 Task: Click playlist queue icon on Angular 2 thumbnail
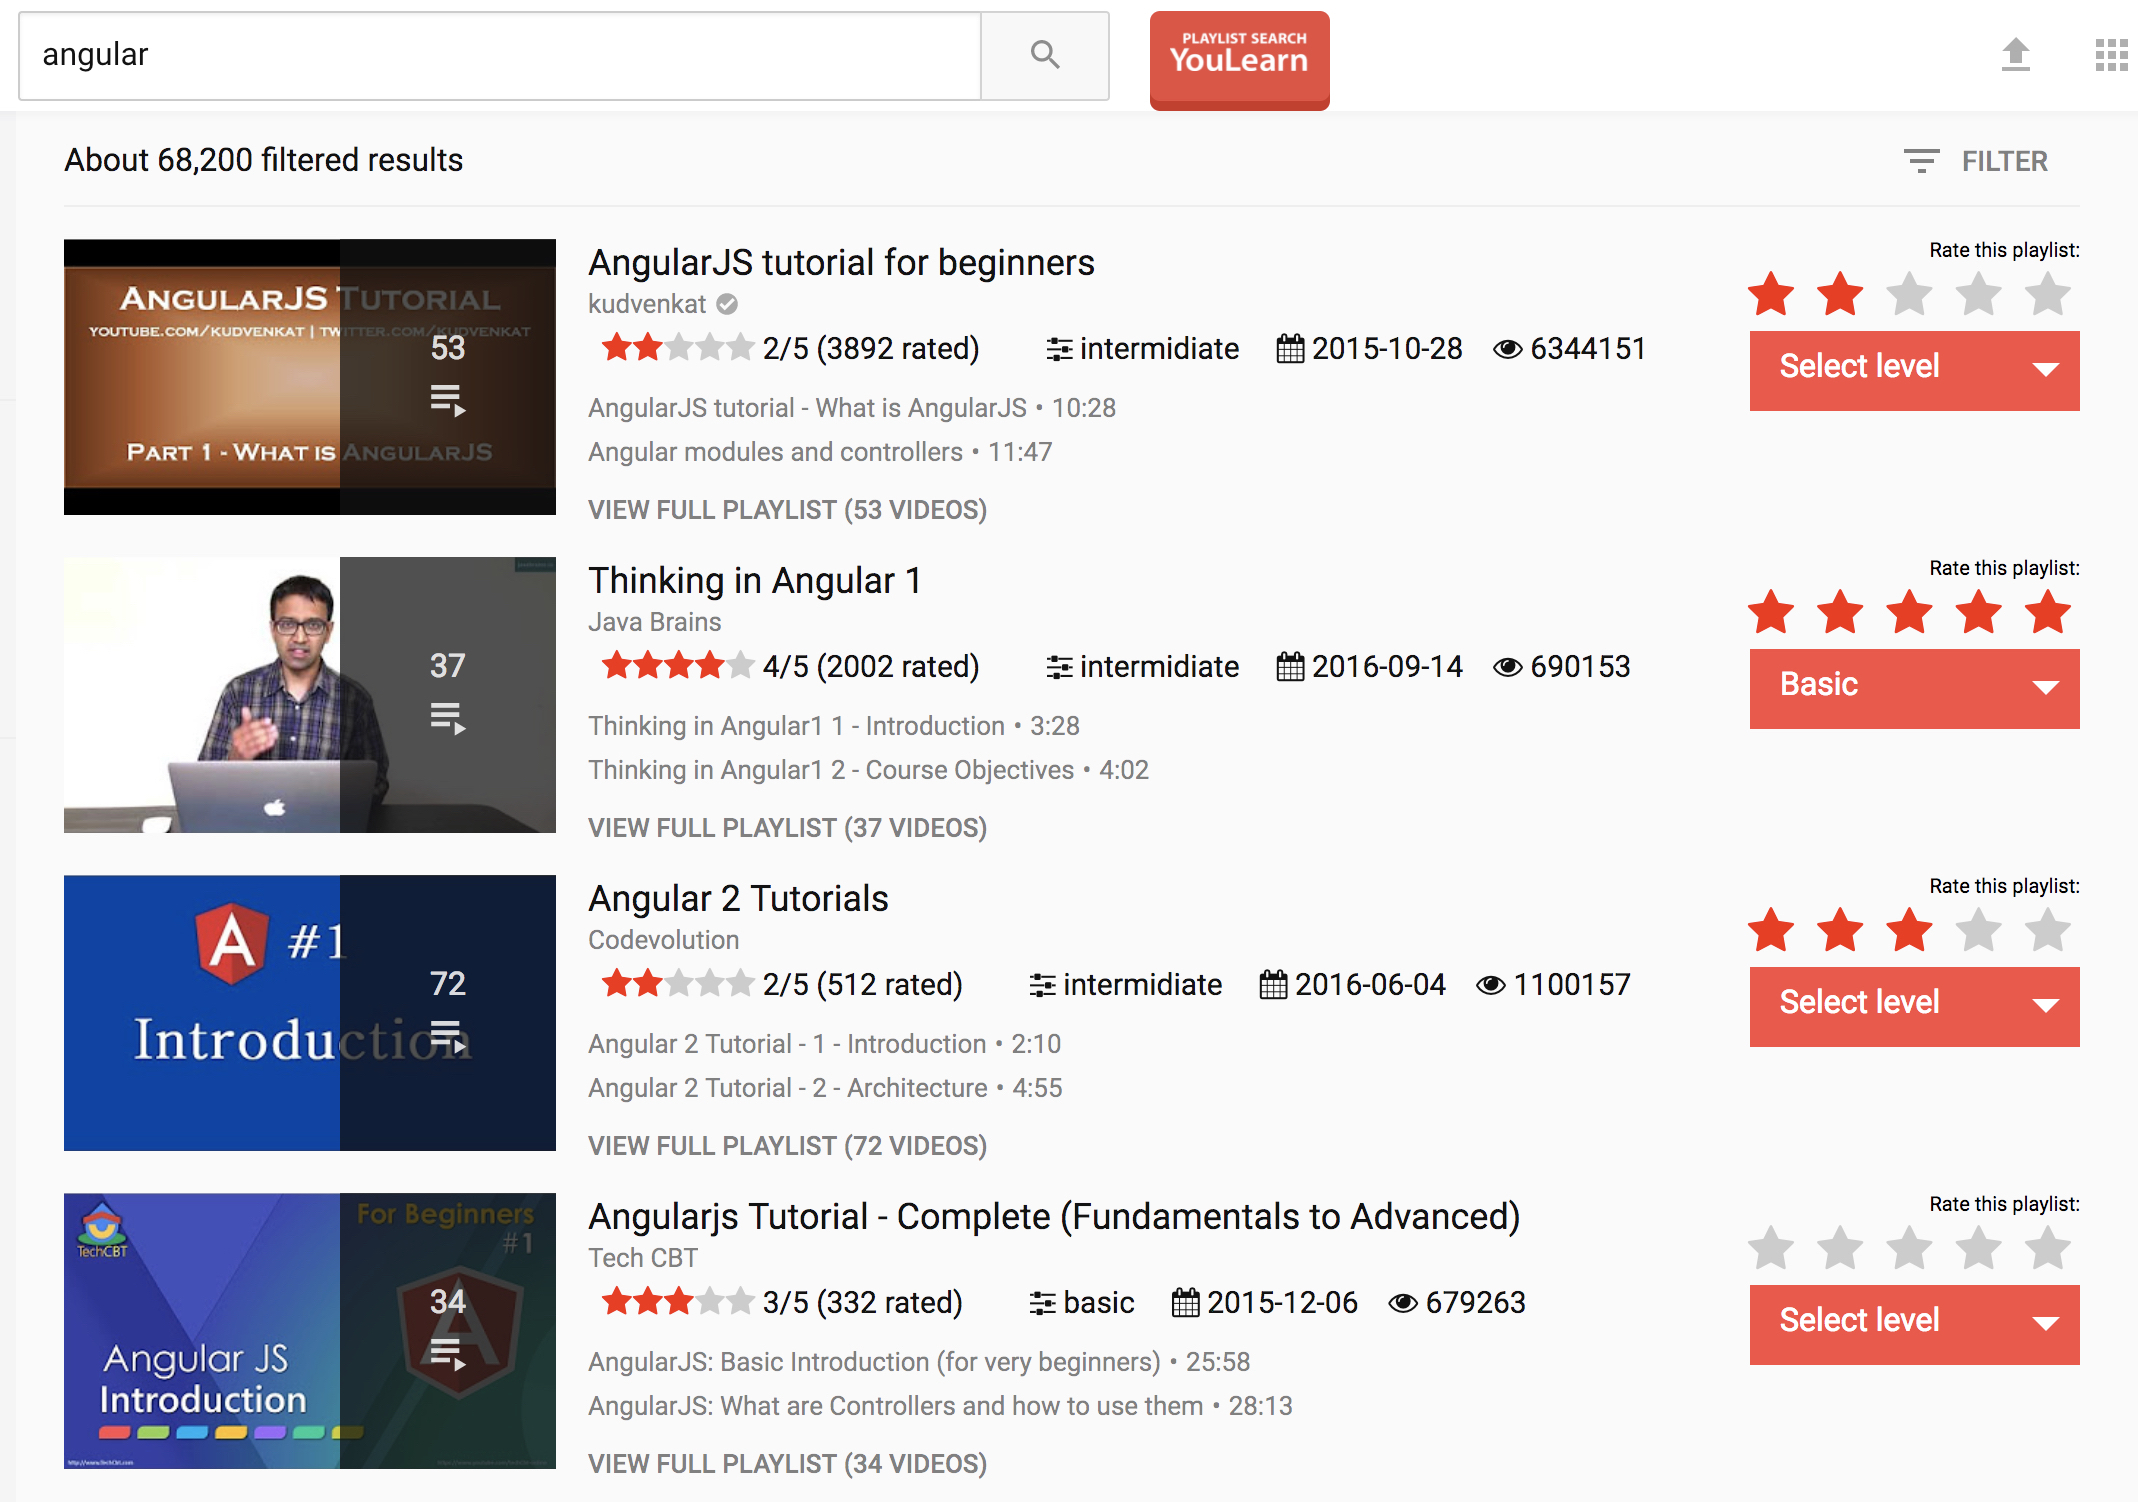point(447,1037)
